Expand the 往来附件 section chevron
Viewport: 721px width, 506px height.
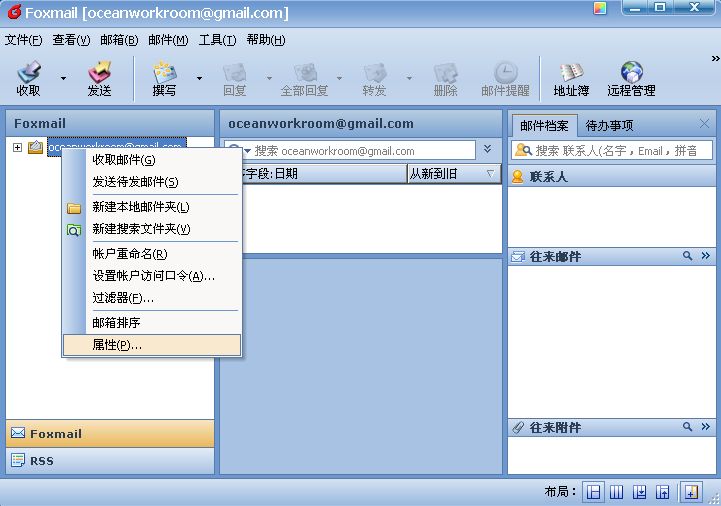[x=706, y=427]
